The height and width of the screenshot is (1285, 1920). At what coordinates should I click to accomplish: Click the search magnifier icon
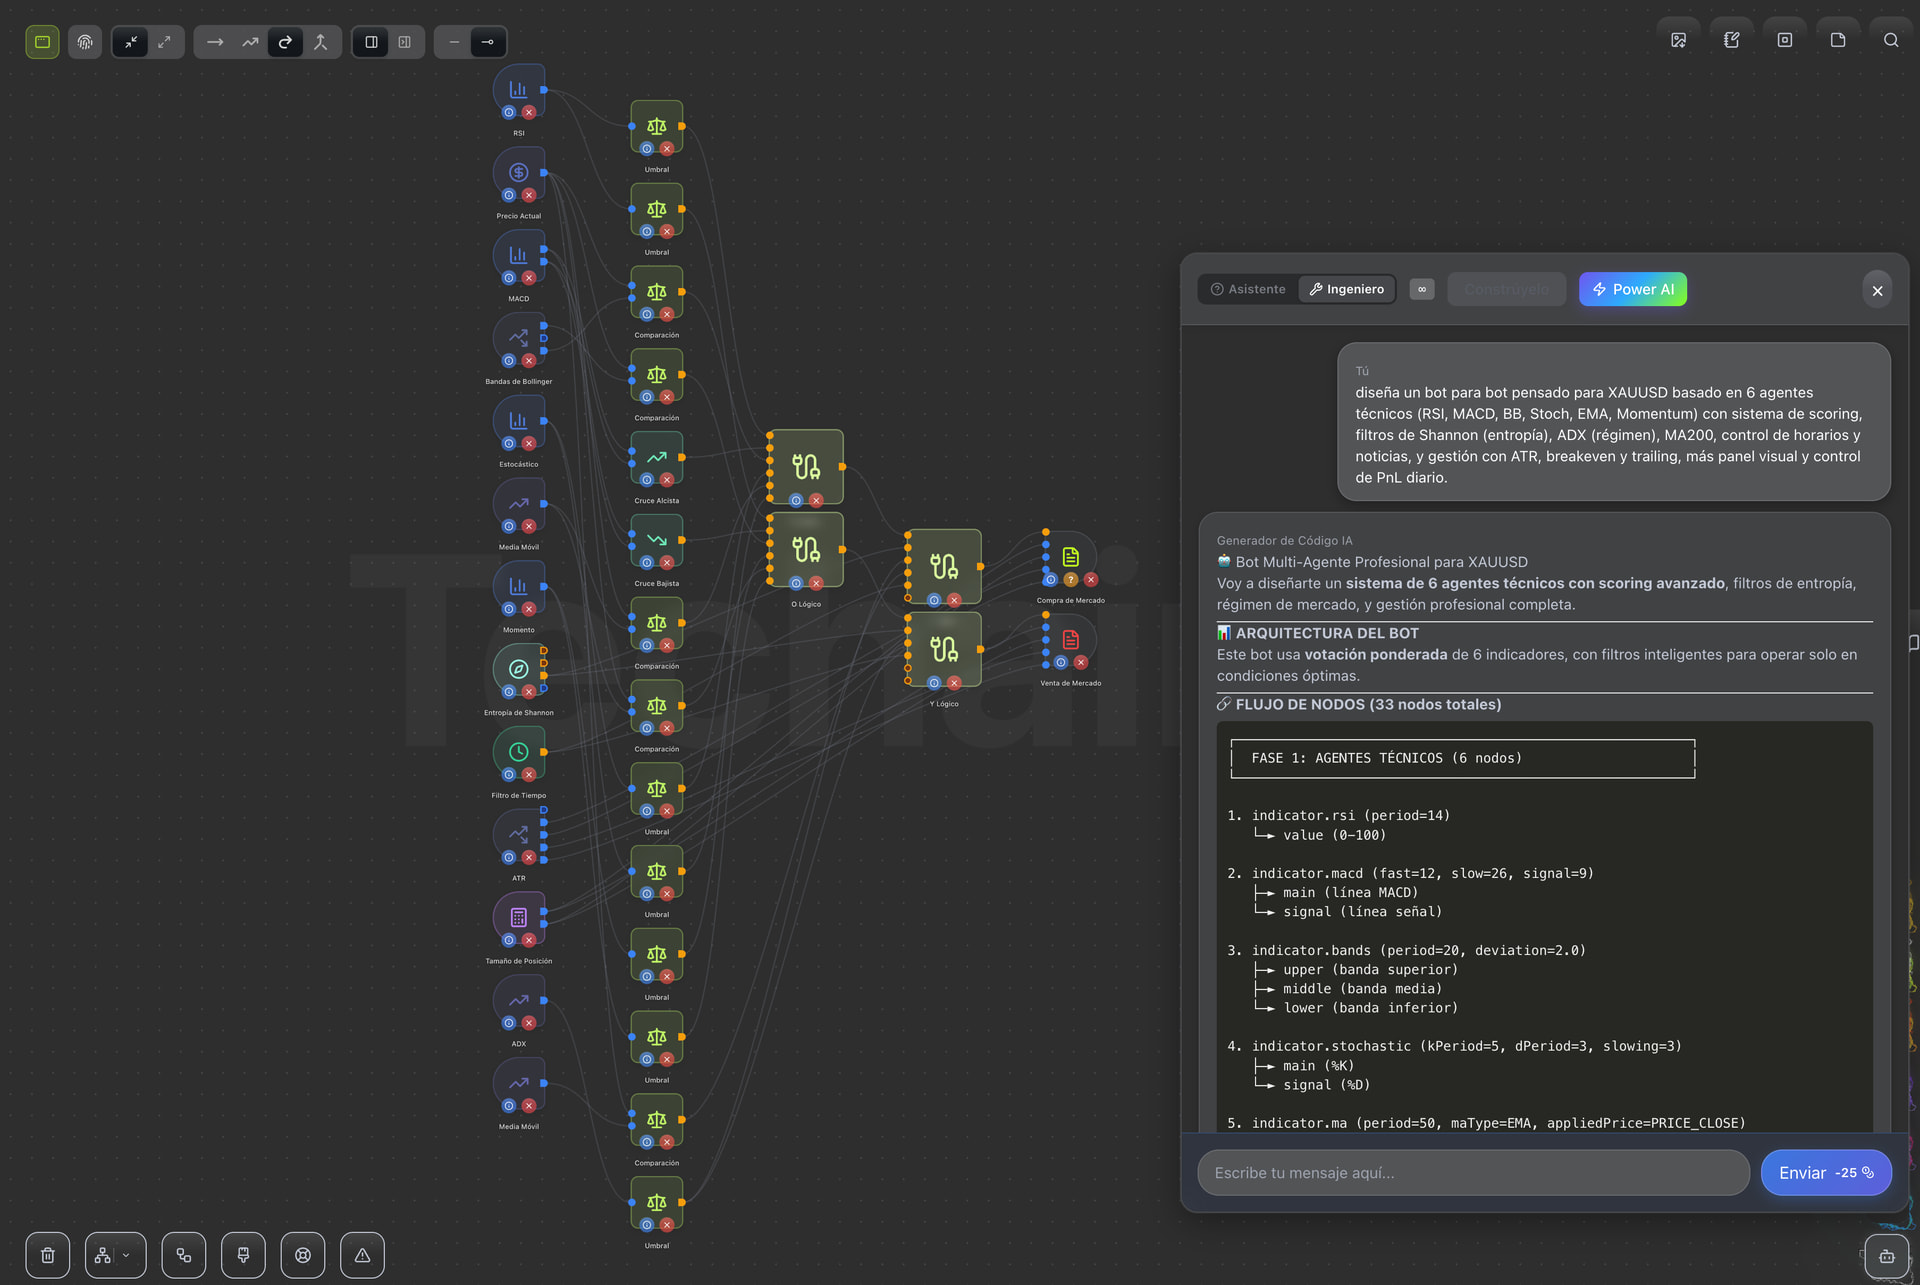click(1890, 40)
